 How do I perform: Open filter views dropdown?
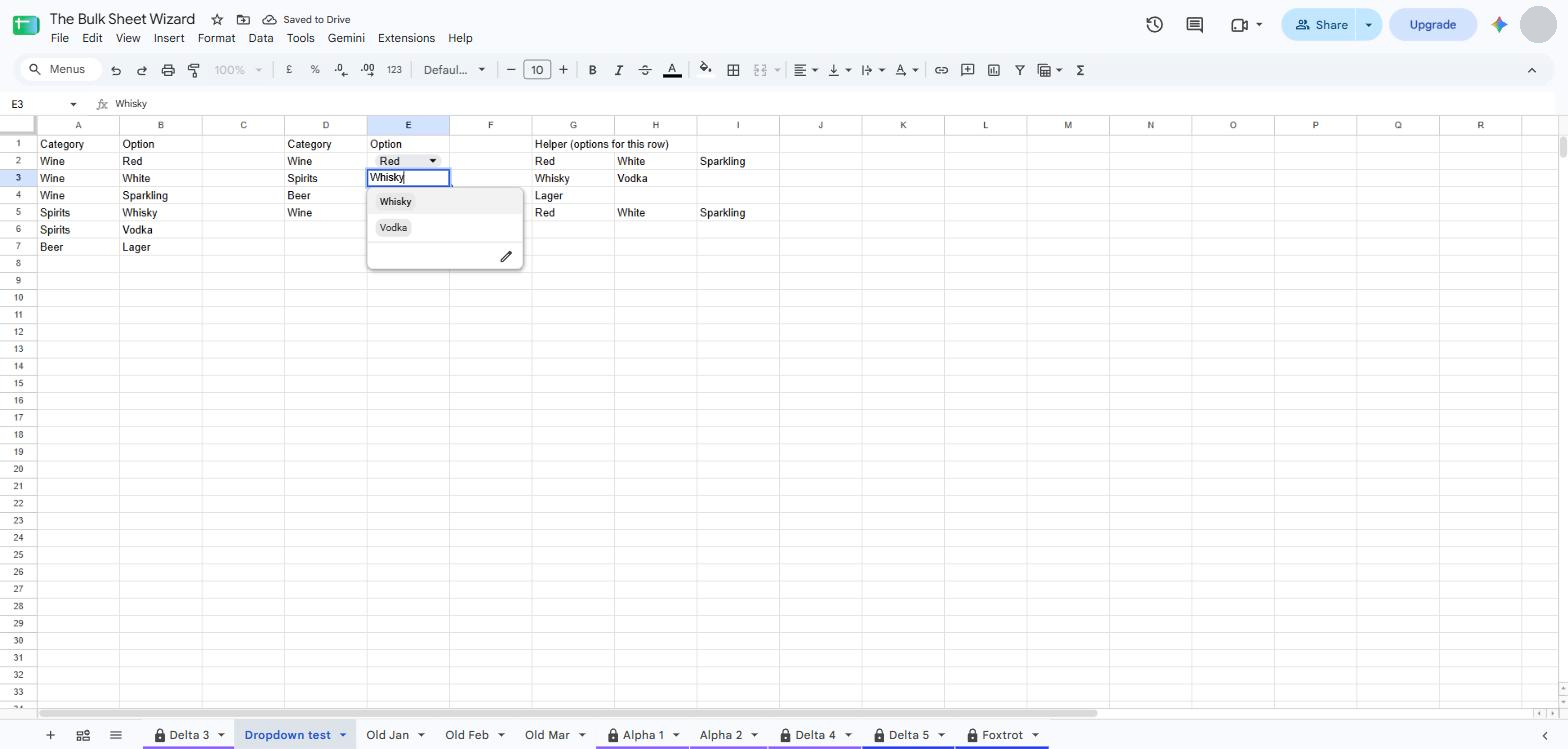pyautogui.click(x=1050, y=70)
